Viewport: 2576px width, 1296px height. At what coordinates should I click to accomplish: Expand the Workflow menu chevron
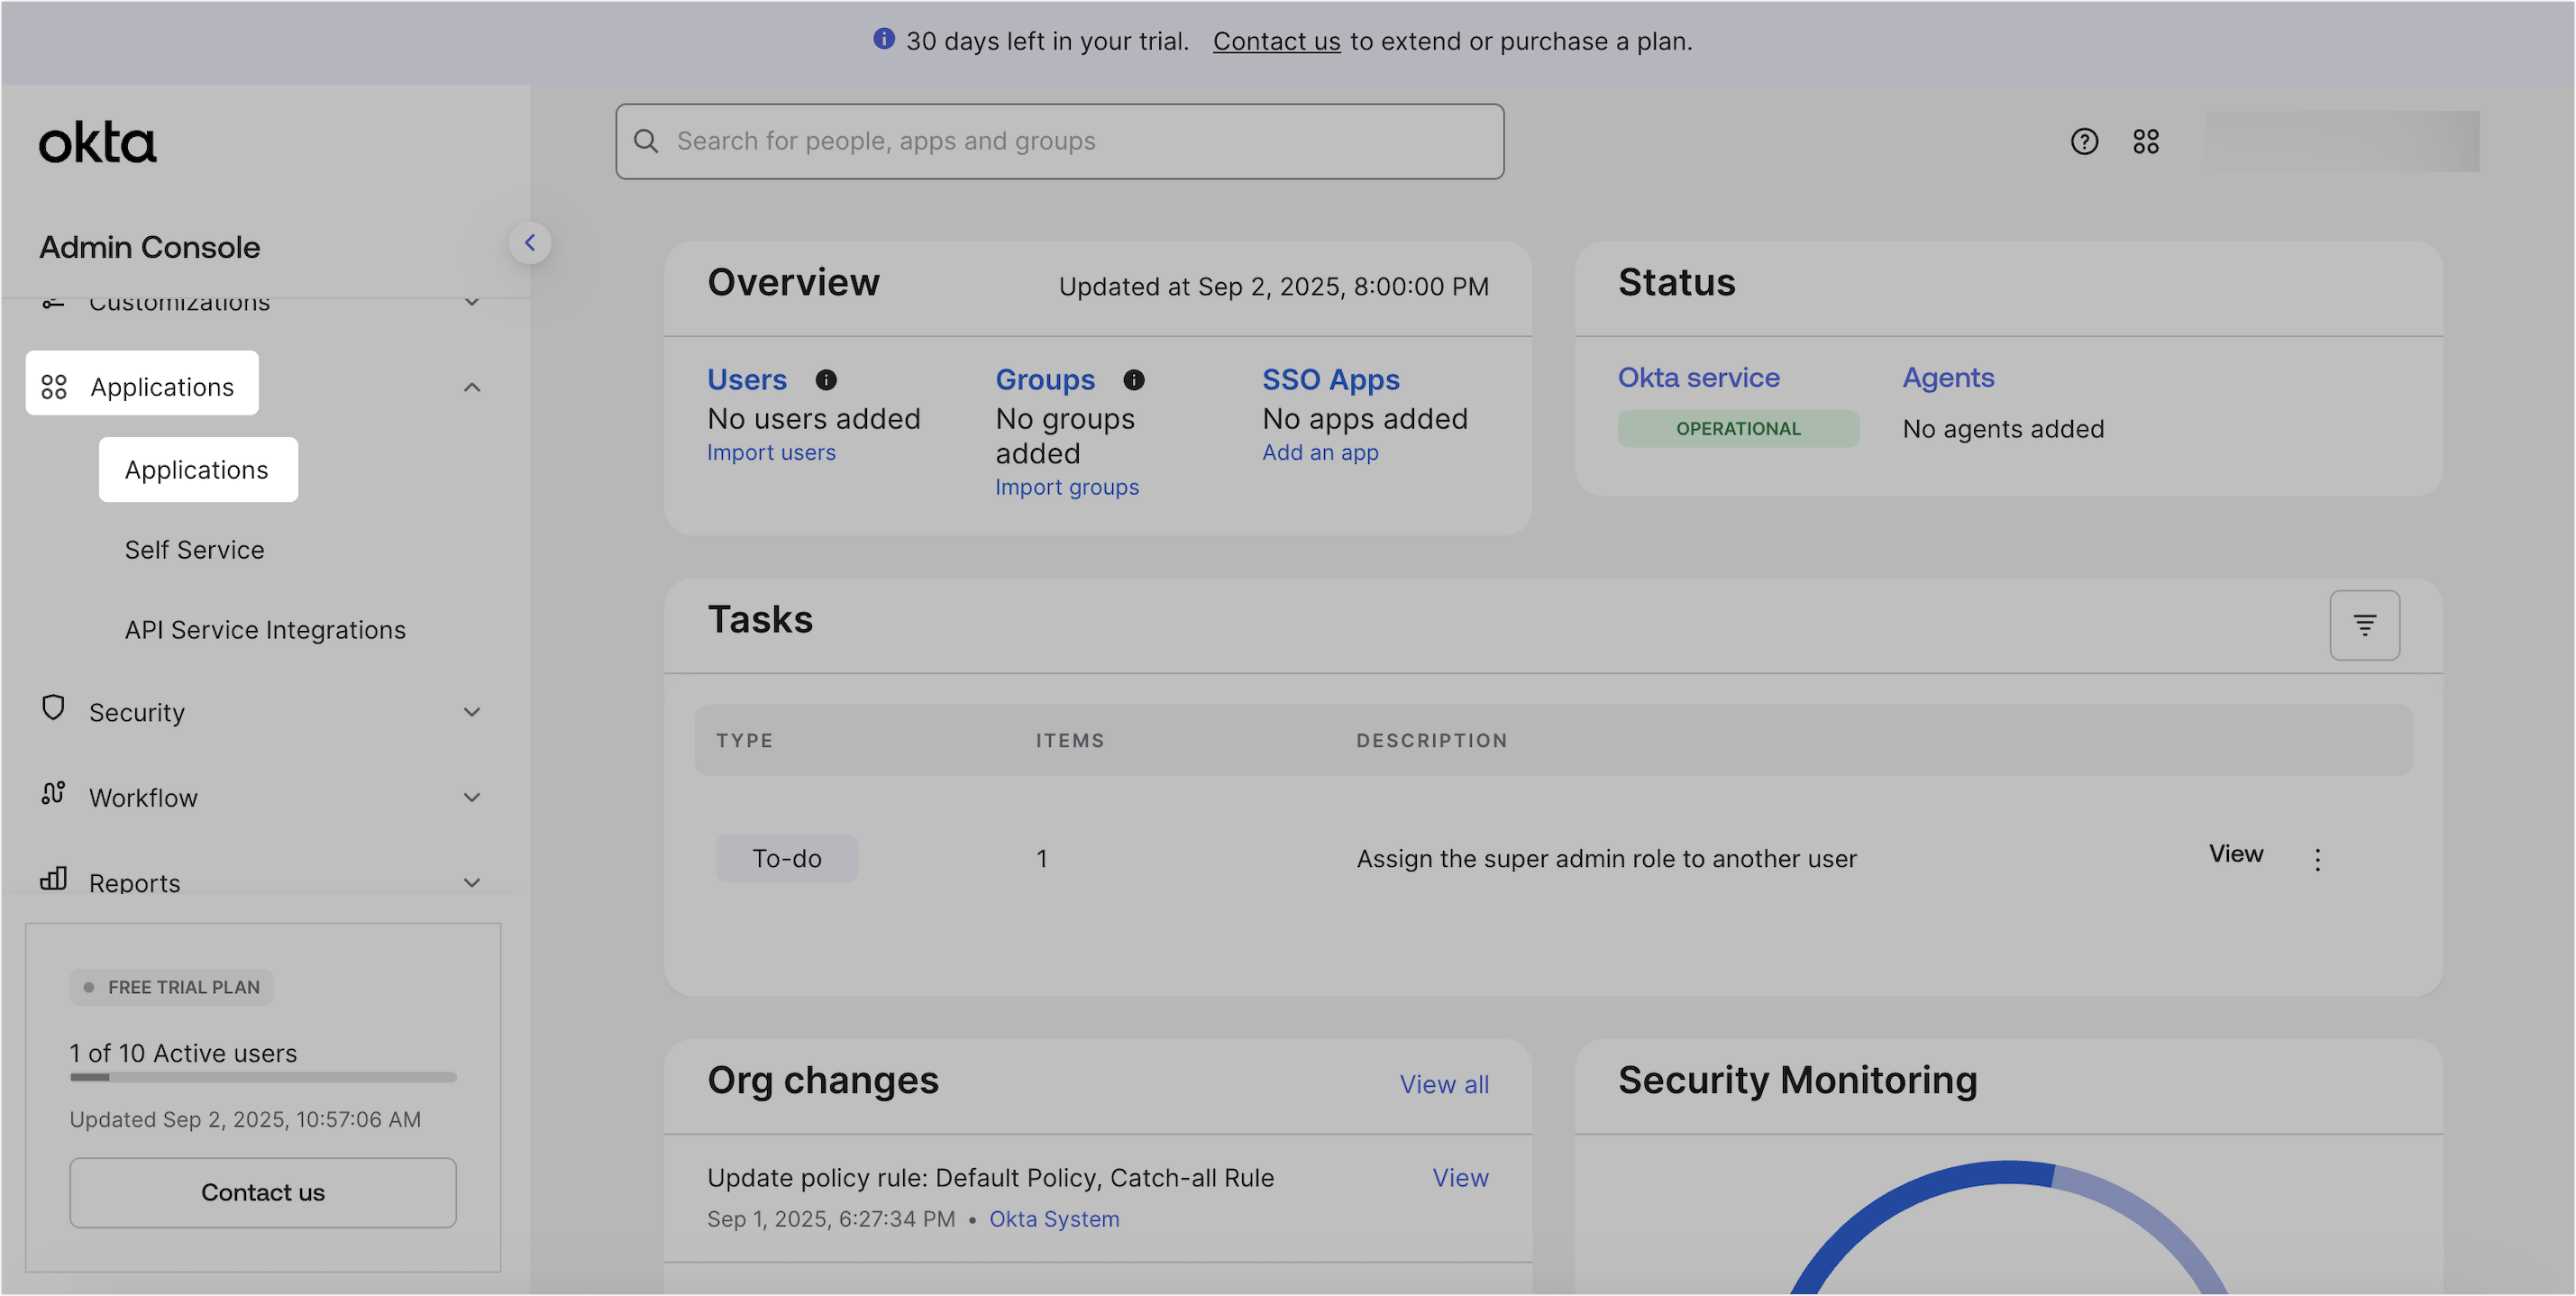tap(472, 797)
